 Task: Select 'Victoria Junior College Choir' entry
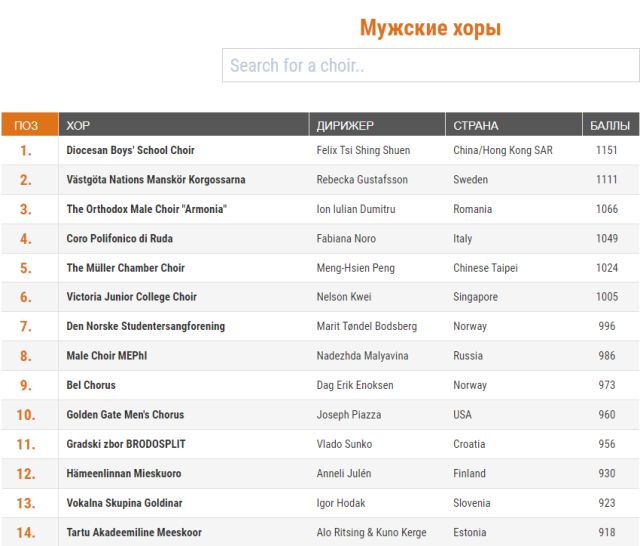click(x=131, y=297)
